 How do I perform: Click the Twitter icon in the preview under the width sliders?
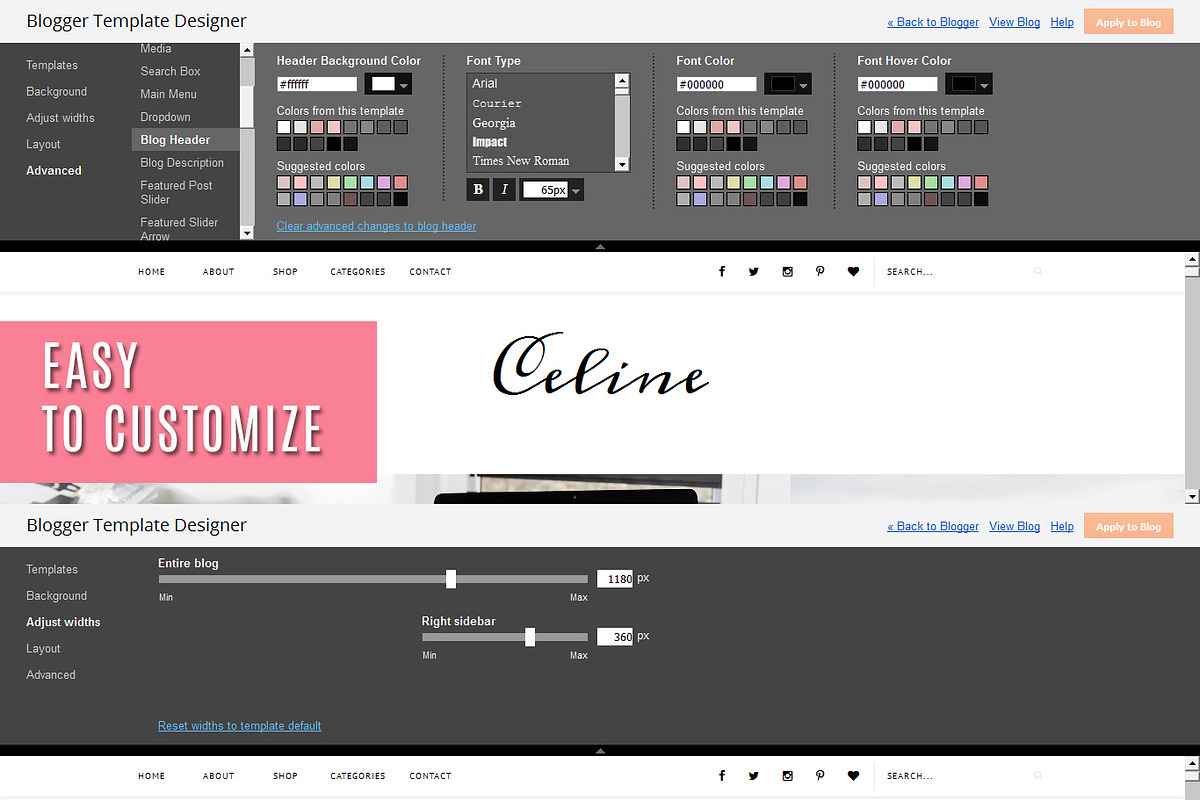[x=754, y=775]
